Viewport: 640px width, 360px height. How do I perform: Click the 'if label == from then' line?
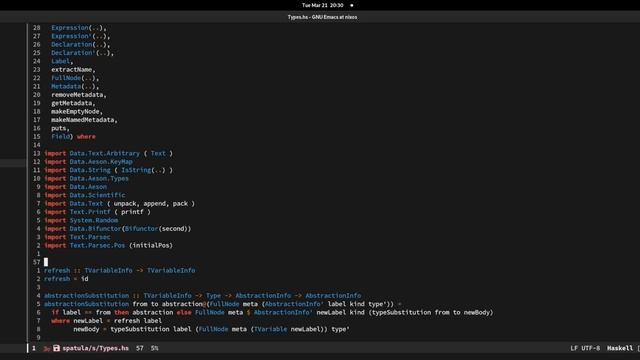pos(272,312)
